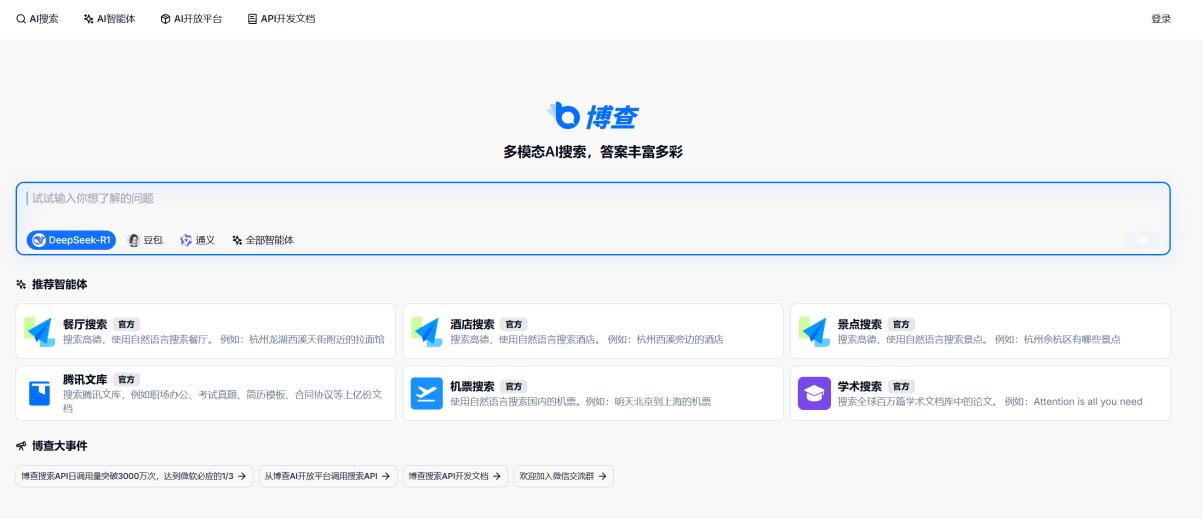This screenshot has width=1203, height=519.
Task: Click the 腾讯文库 agent icon
Action: click(x=40, y=393)
